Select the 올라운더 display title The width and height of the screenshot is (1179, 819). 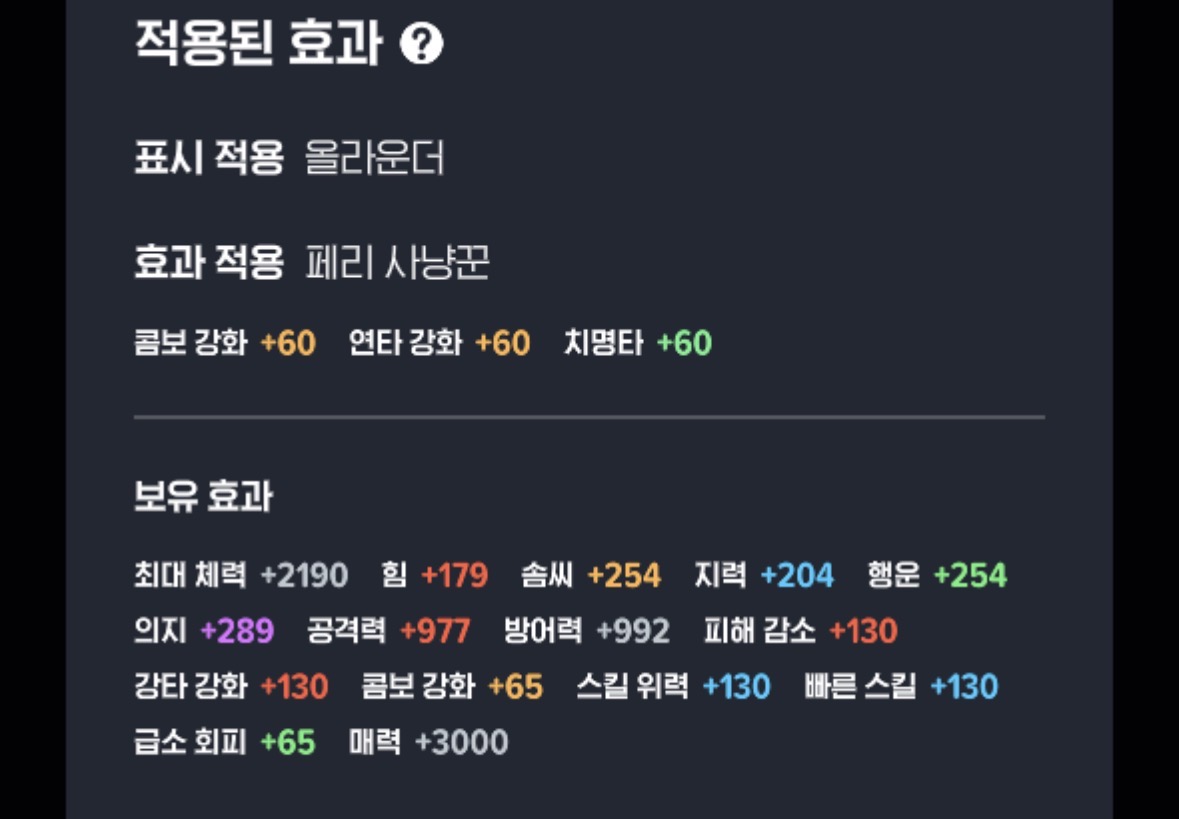(375, 158)
